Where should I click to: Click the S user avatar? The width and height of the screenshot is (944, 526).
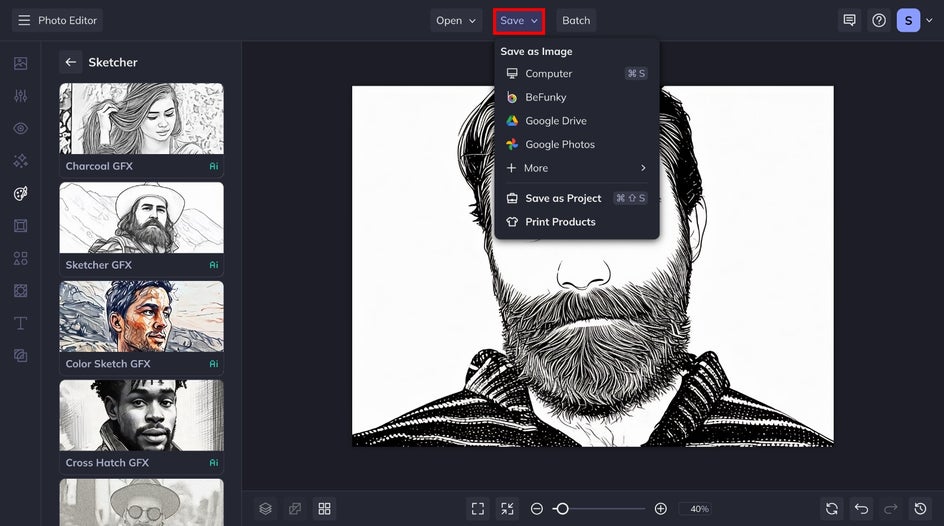click(908, 20)
